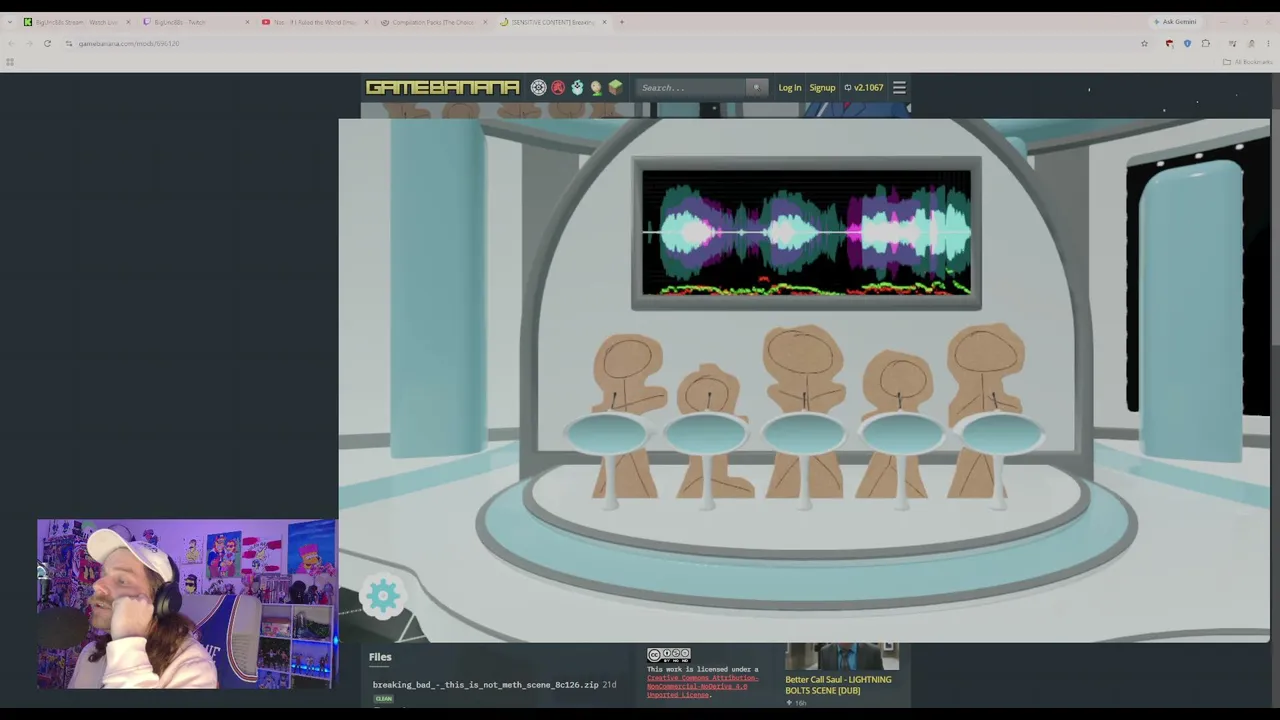The width and height of the screenshot is (1280, 720).
Task: Click the red extension icon
Action: tap(1169, 44)
